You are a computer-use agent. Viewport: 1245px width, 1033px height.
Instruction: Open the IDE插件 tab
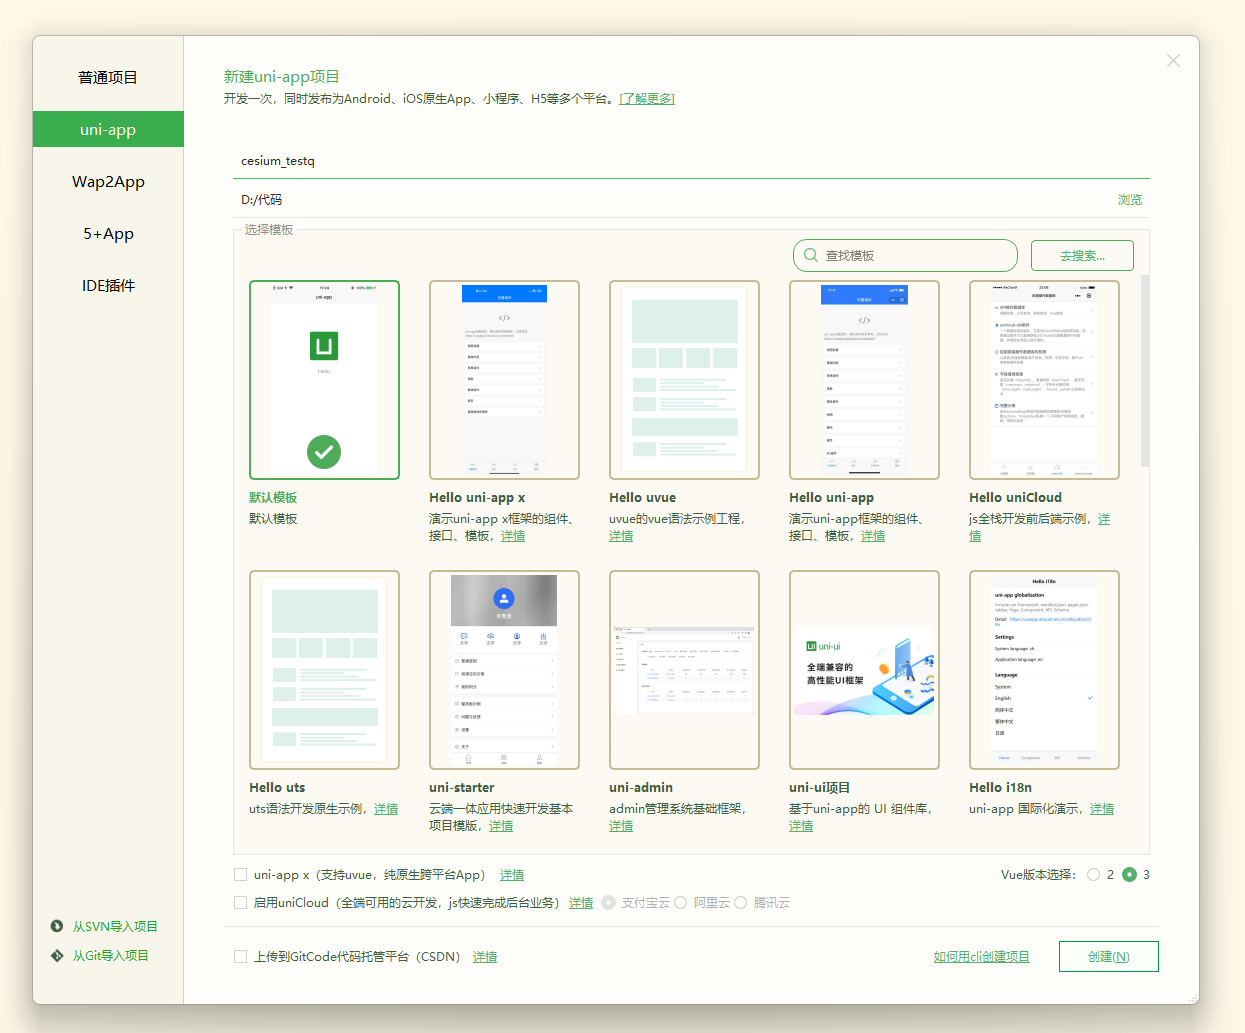coord(108,285)
